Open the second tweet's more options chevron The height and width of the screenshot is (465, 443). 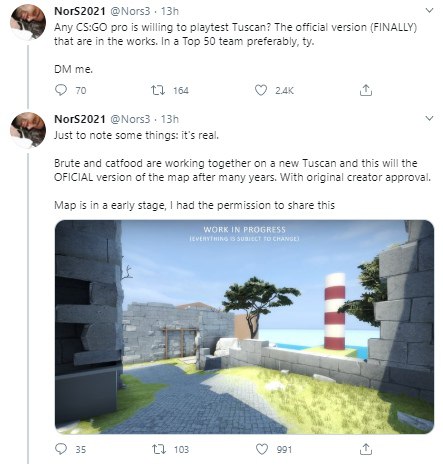(429, 118)
